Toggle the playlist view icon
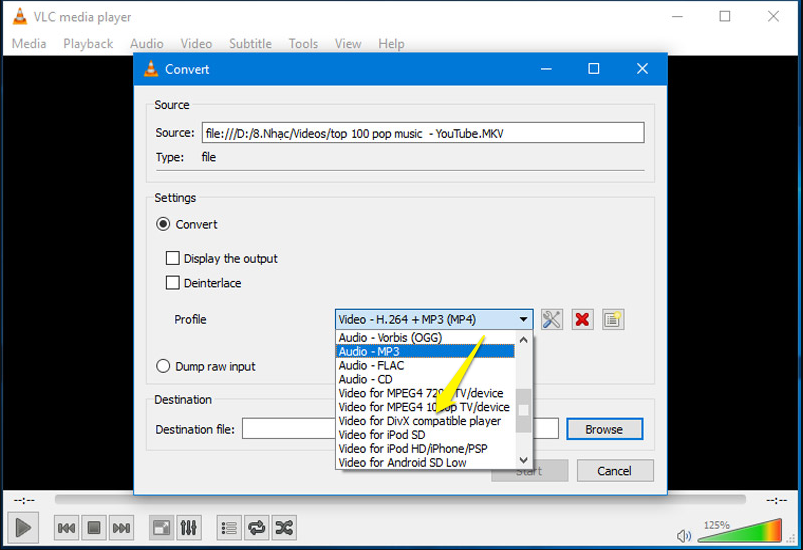Image resolution: width=803 pixels, height=550 pixels. coord(229,527)
